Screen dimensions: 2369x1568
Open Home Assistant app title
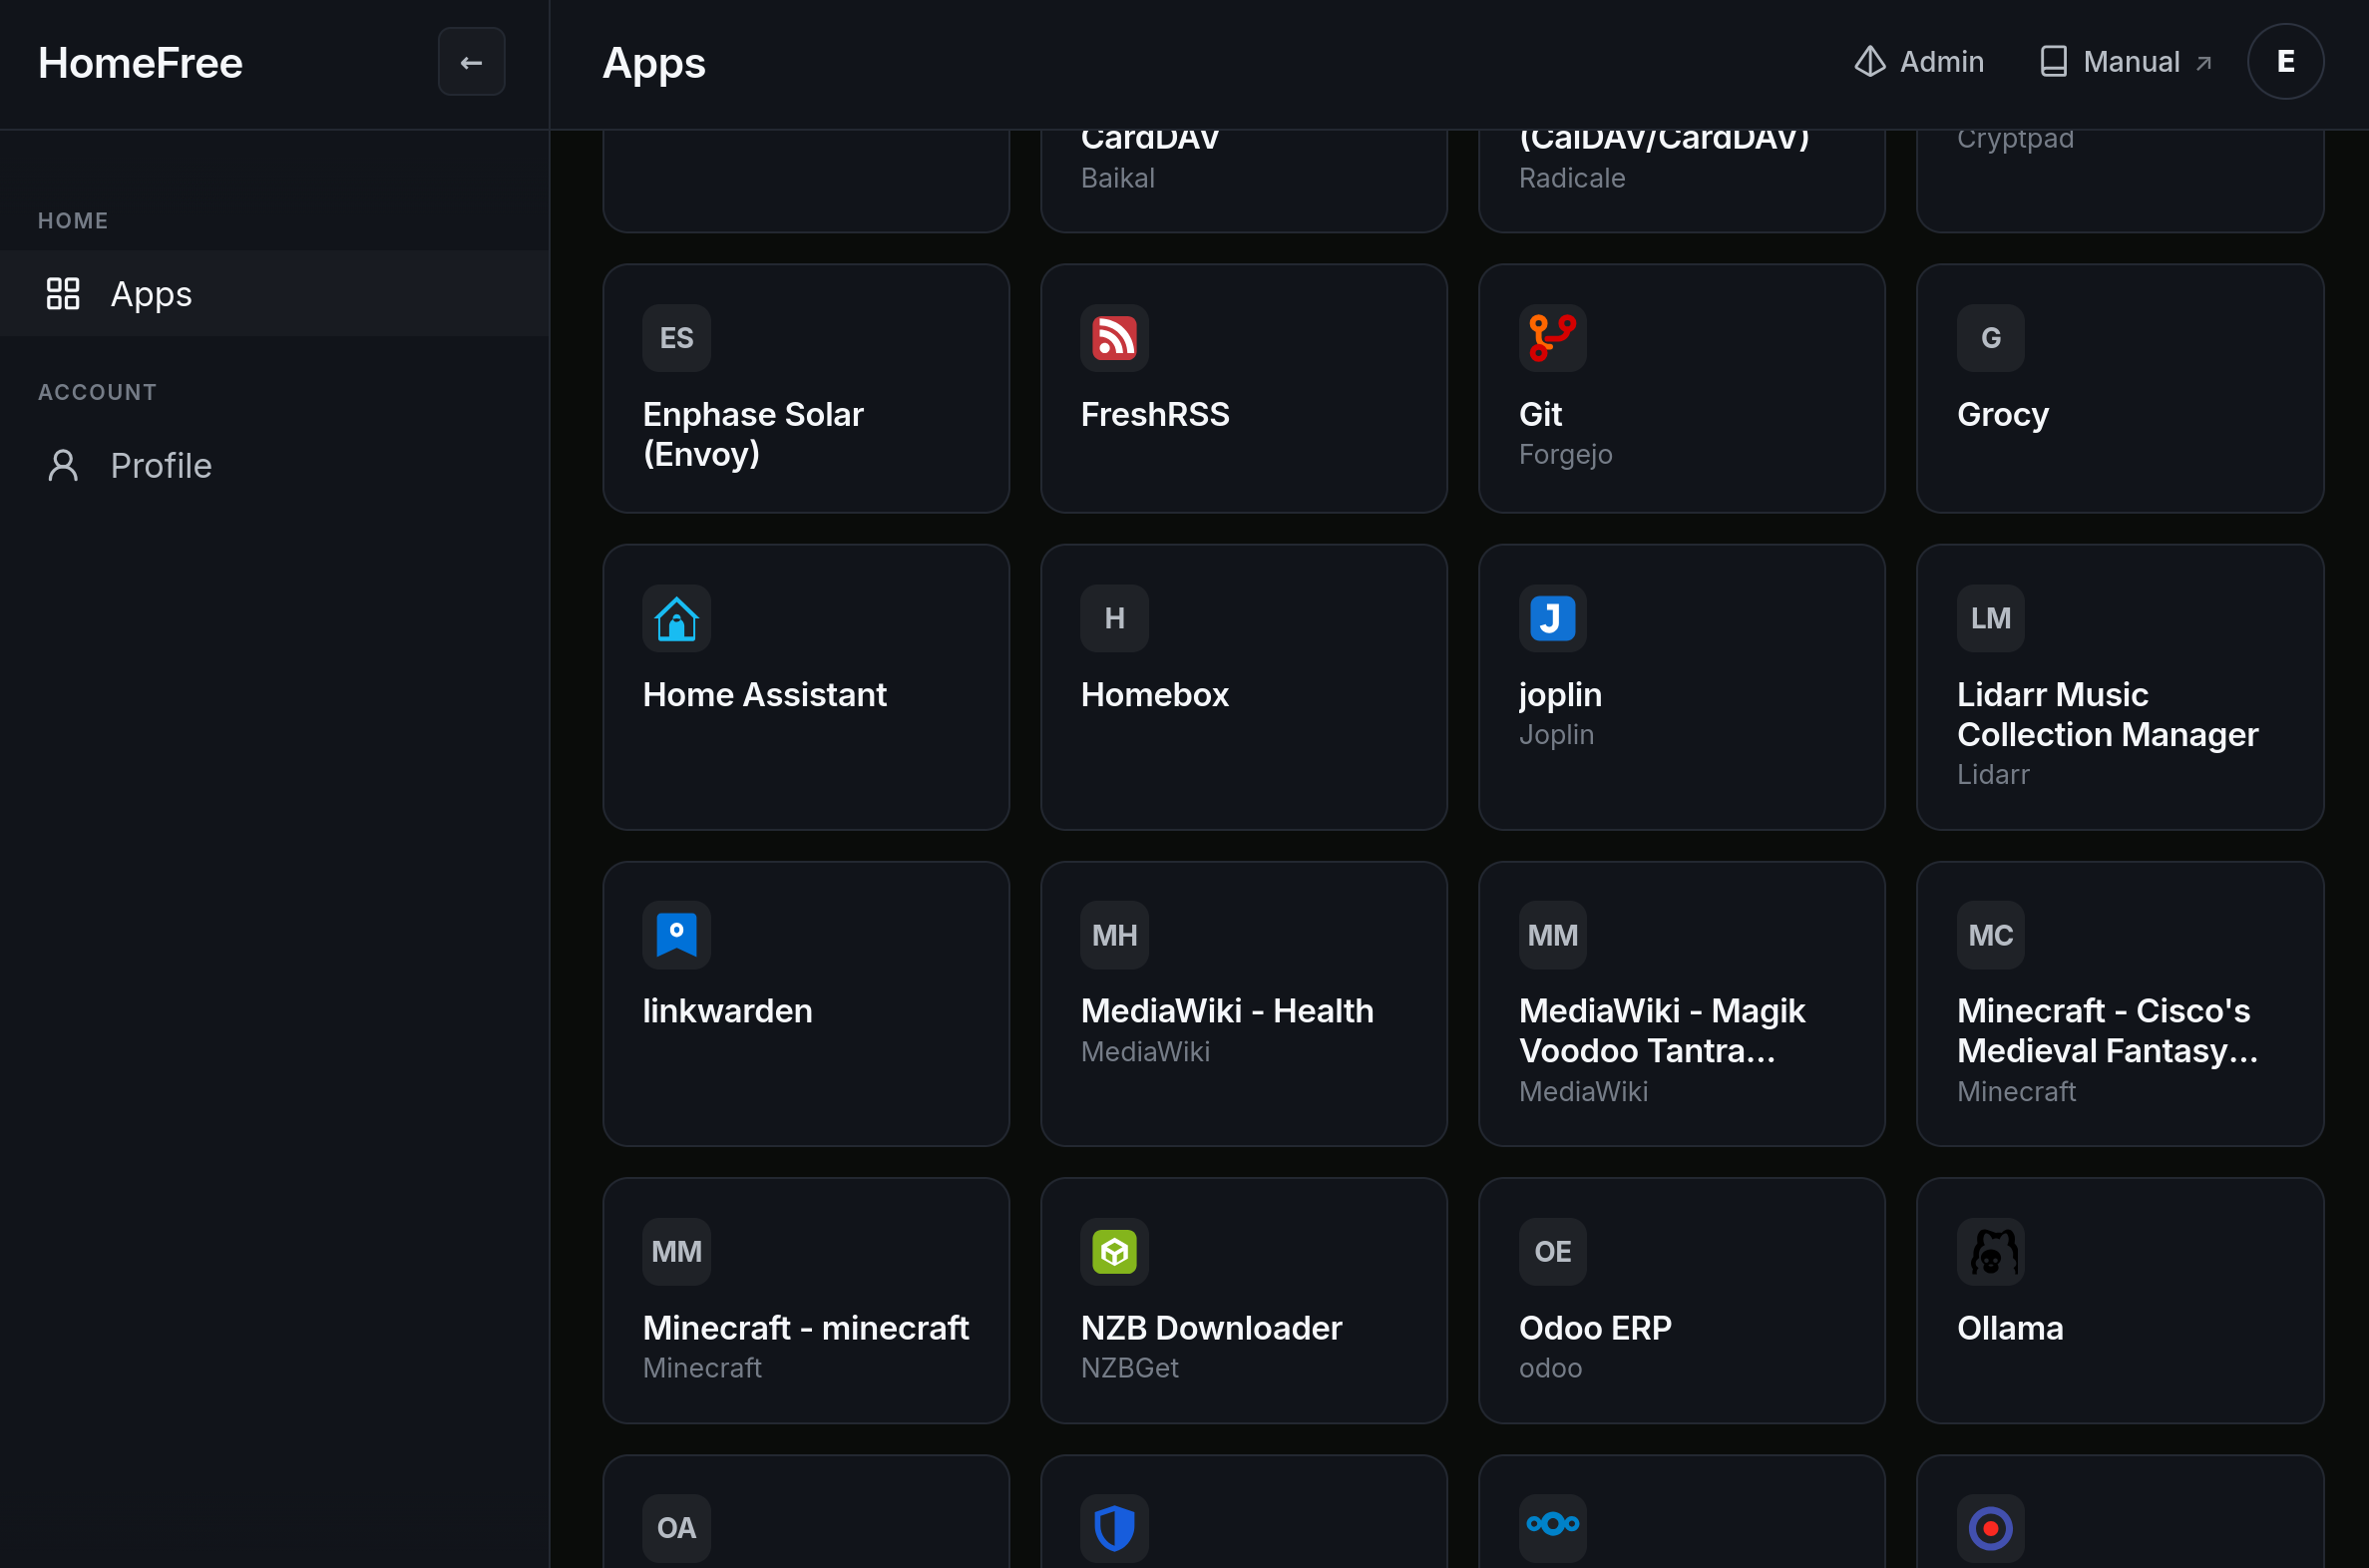pos(764,694)
